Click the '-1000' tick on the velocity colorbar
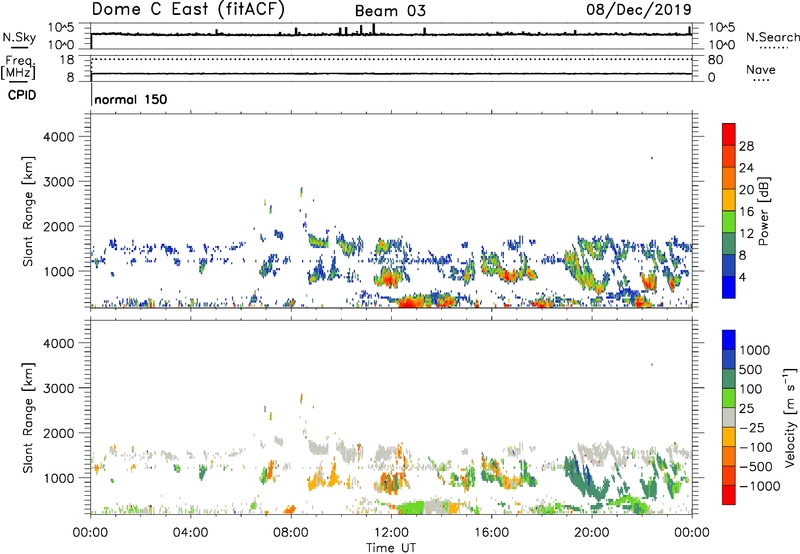The width and height of the screenshot is (800, 554). (x=760, y=486)
